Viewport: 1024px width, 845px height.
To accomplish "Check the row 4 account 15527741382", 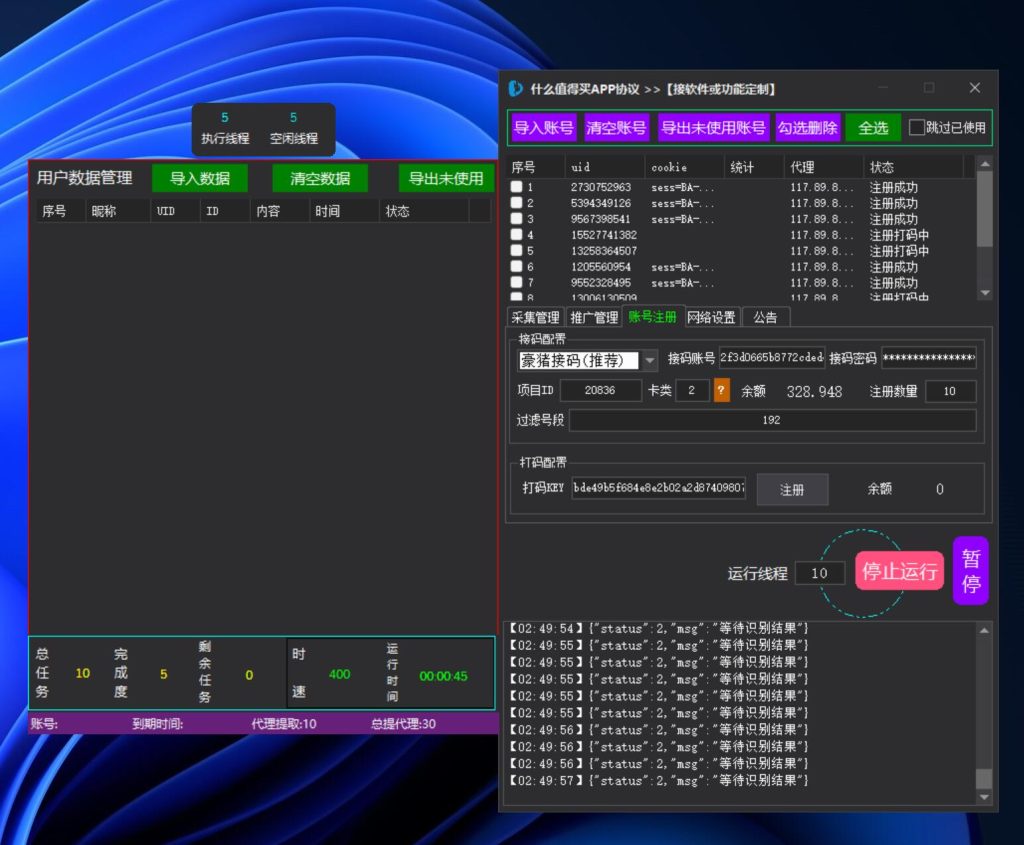I will [516, 235].
